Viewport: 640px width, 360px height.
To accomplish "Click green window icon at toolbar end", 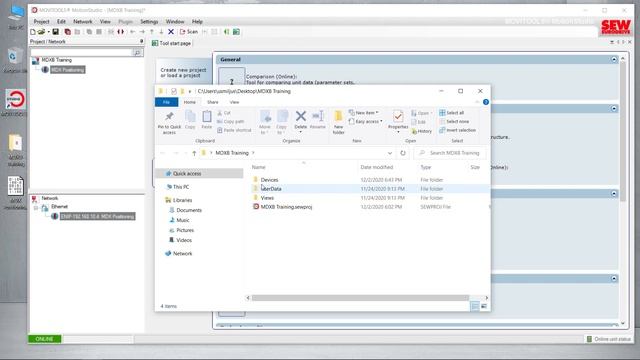I will coord(236,32).
